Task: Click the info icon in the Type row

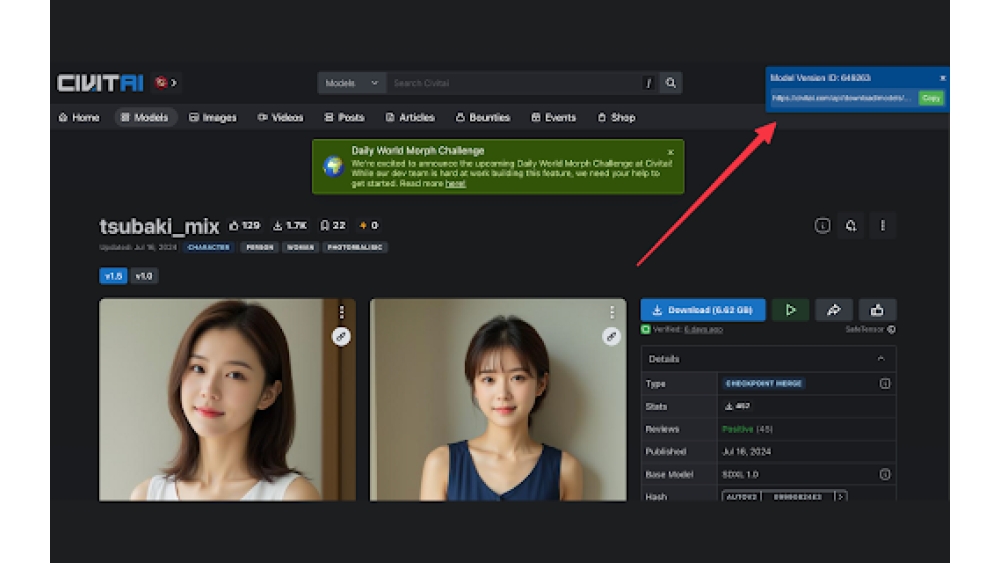Action: click(x=885, y=384)
